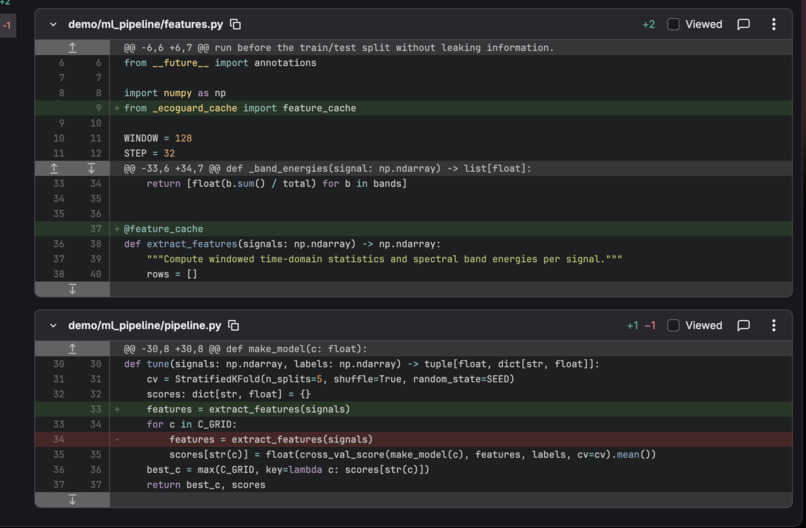Image resolution: width=806 pixels, height=528 pixels.
Task: Click the 'for c in C_GRID:' line
Action: point(413,424)
